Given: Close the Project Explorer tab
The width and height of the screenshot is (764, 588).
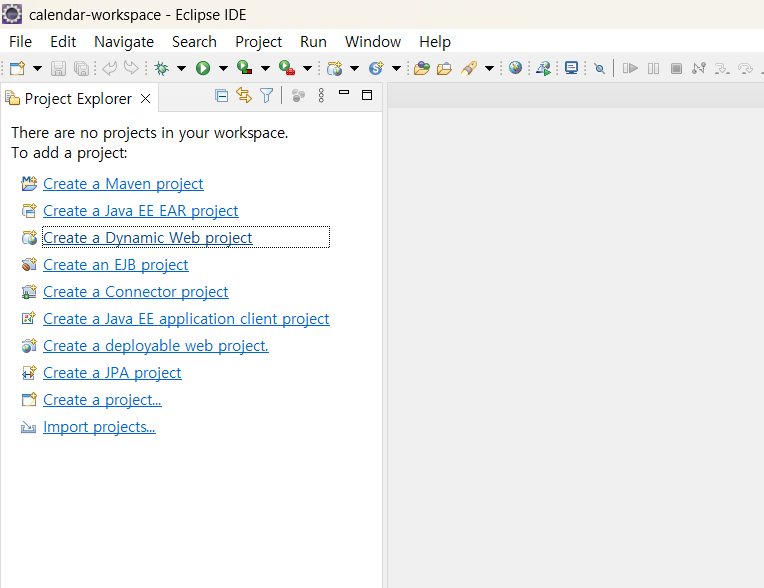Looking at the screenshot, I should 145,99.
